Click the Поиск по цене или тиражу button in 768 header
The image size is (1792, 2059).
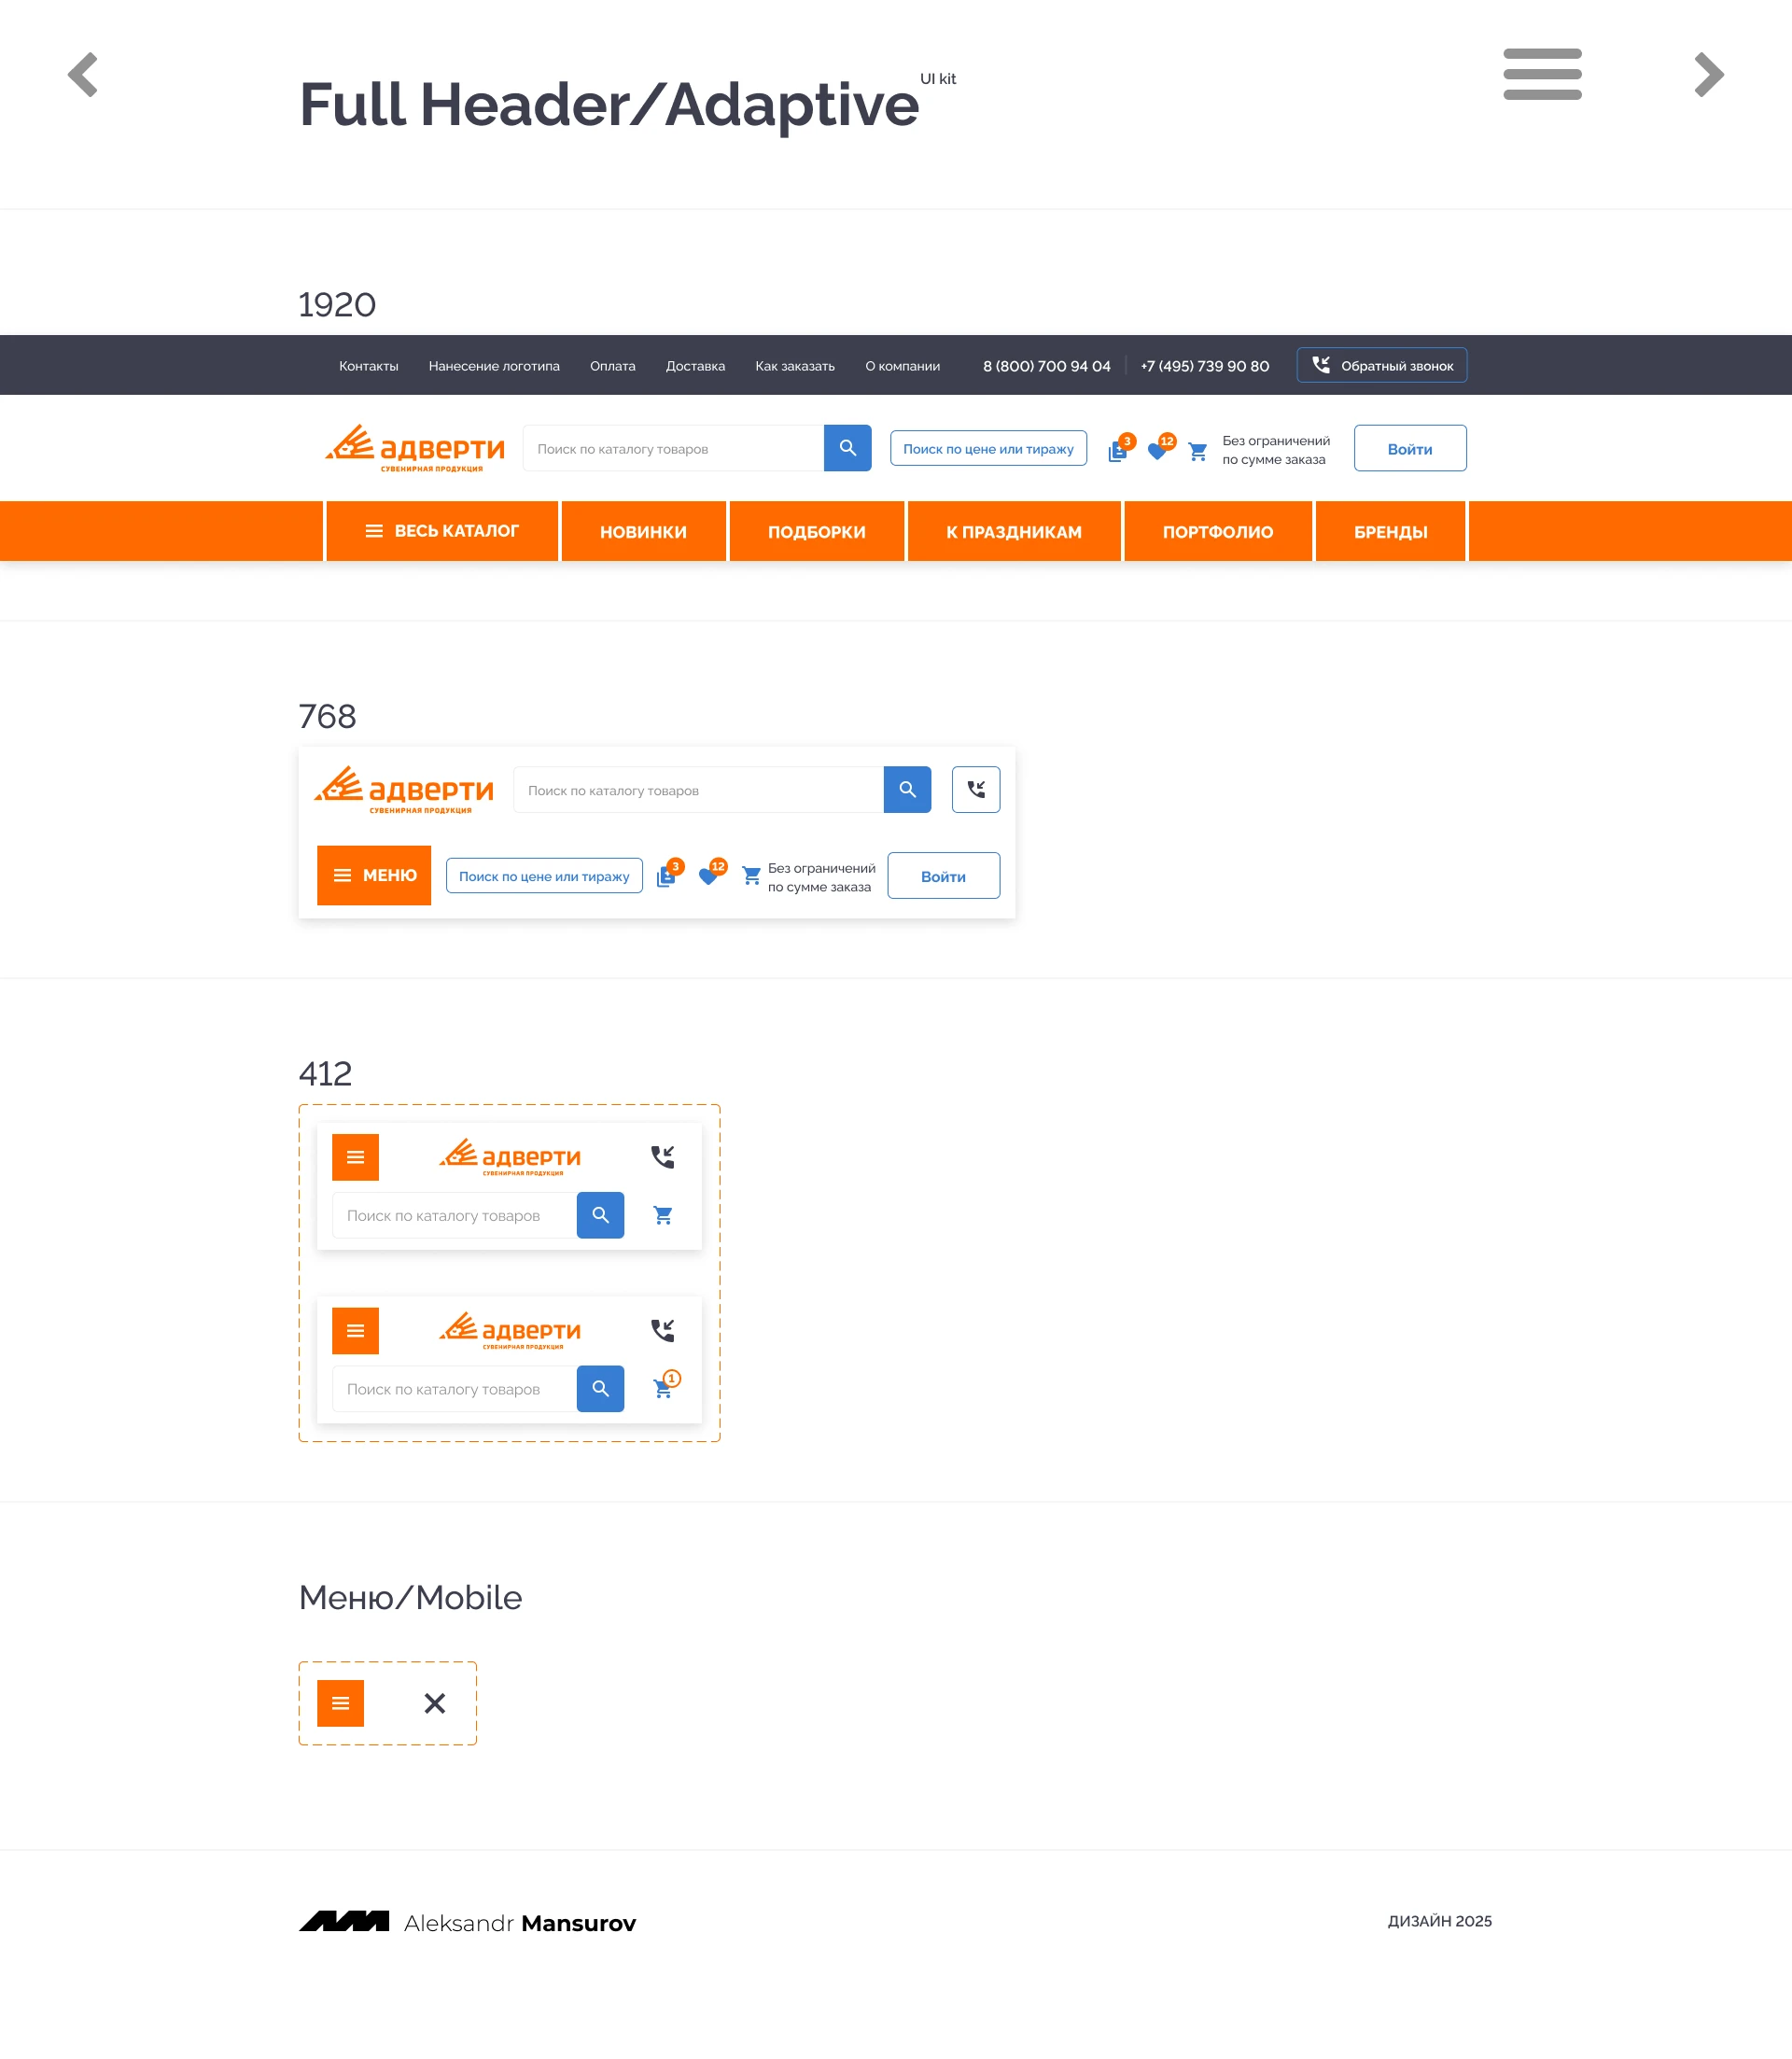(544, 876)
